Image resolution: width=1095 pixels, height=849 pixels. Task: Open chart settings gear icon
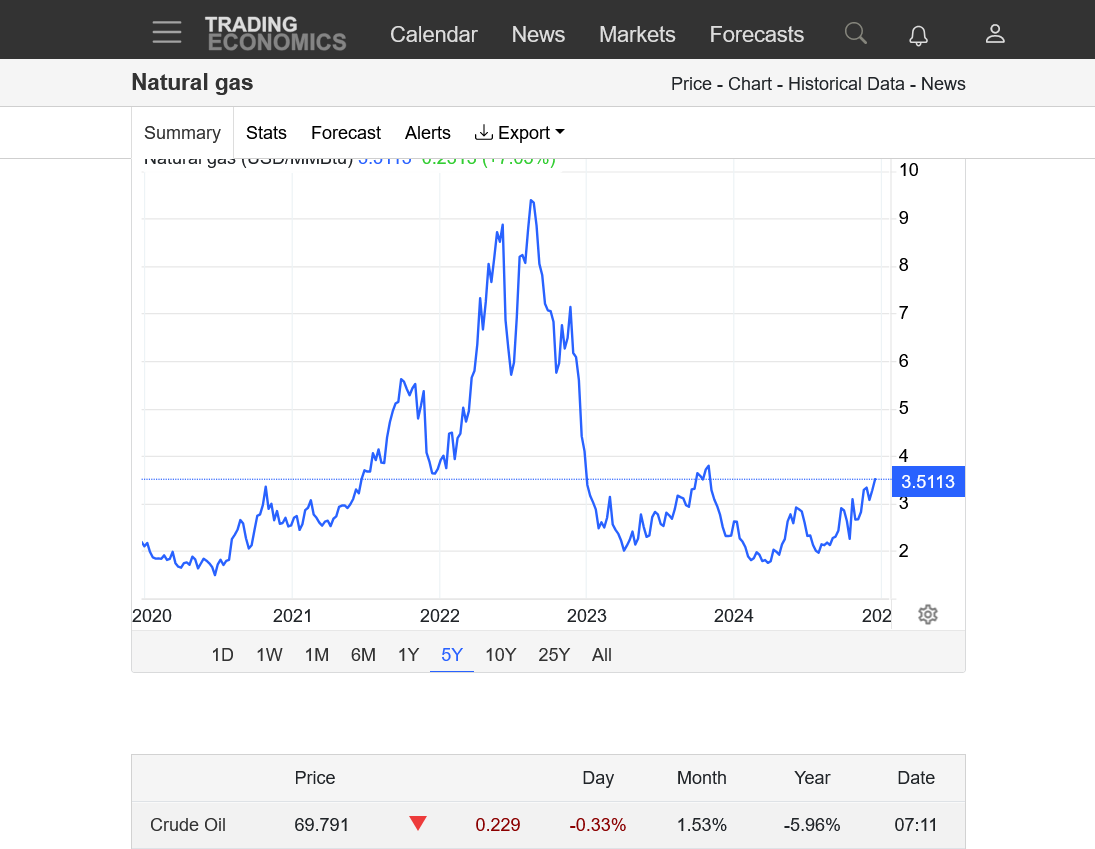[928, 614]
